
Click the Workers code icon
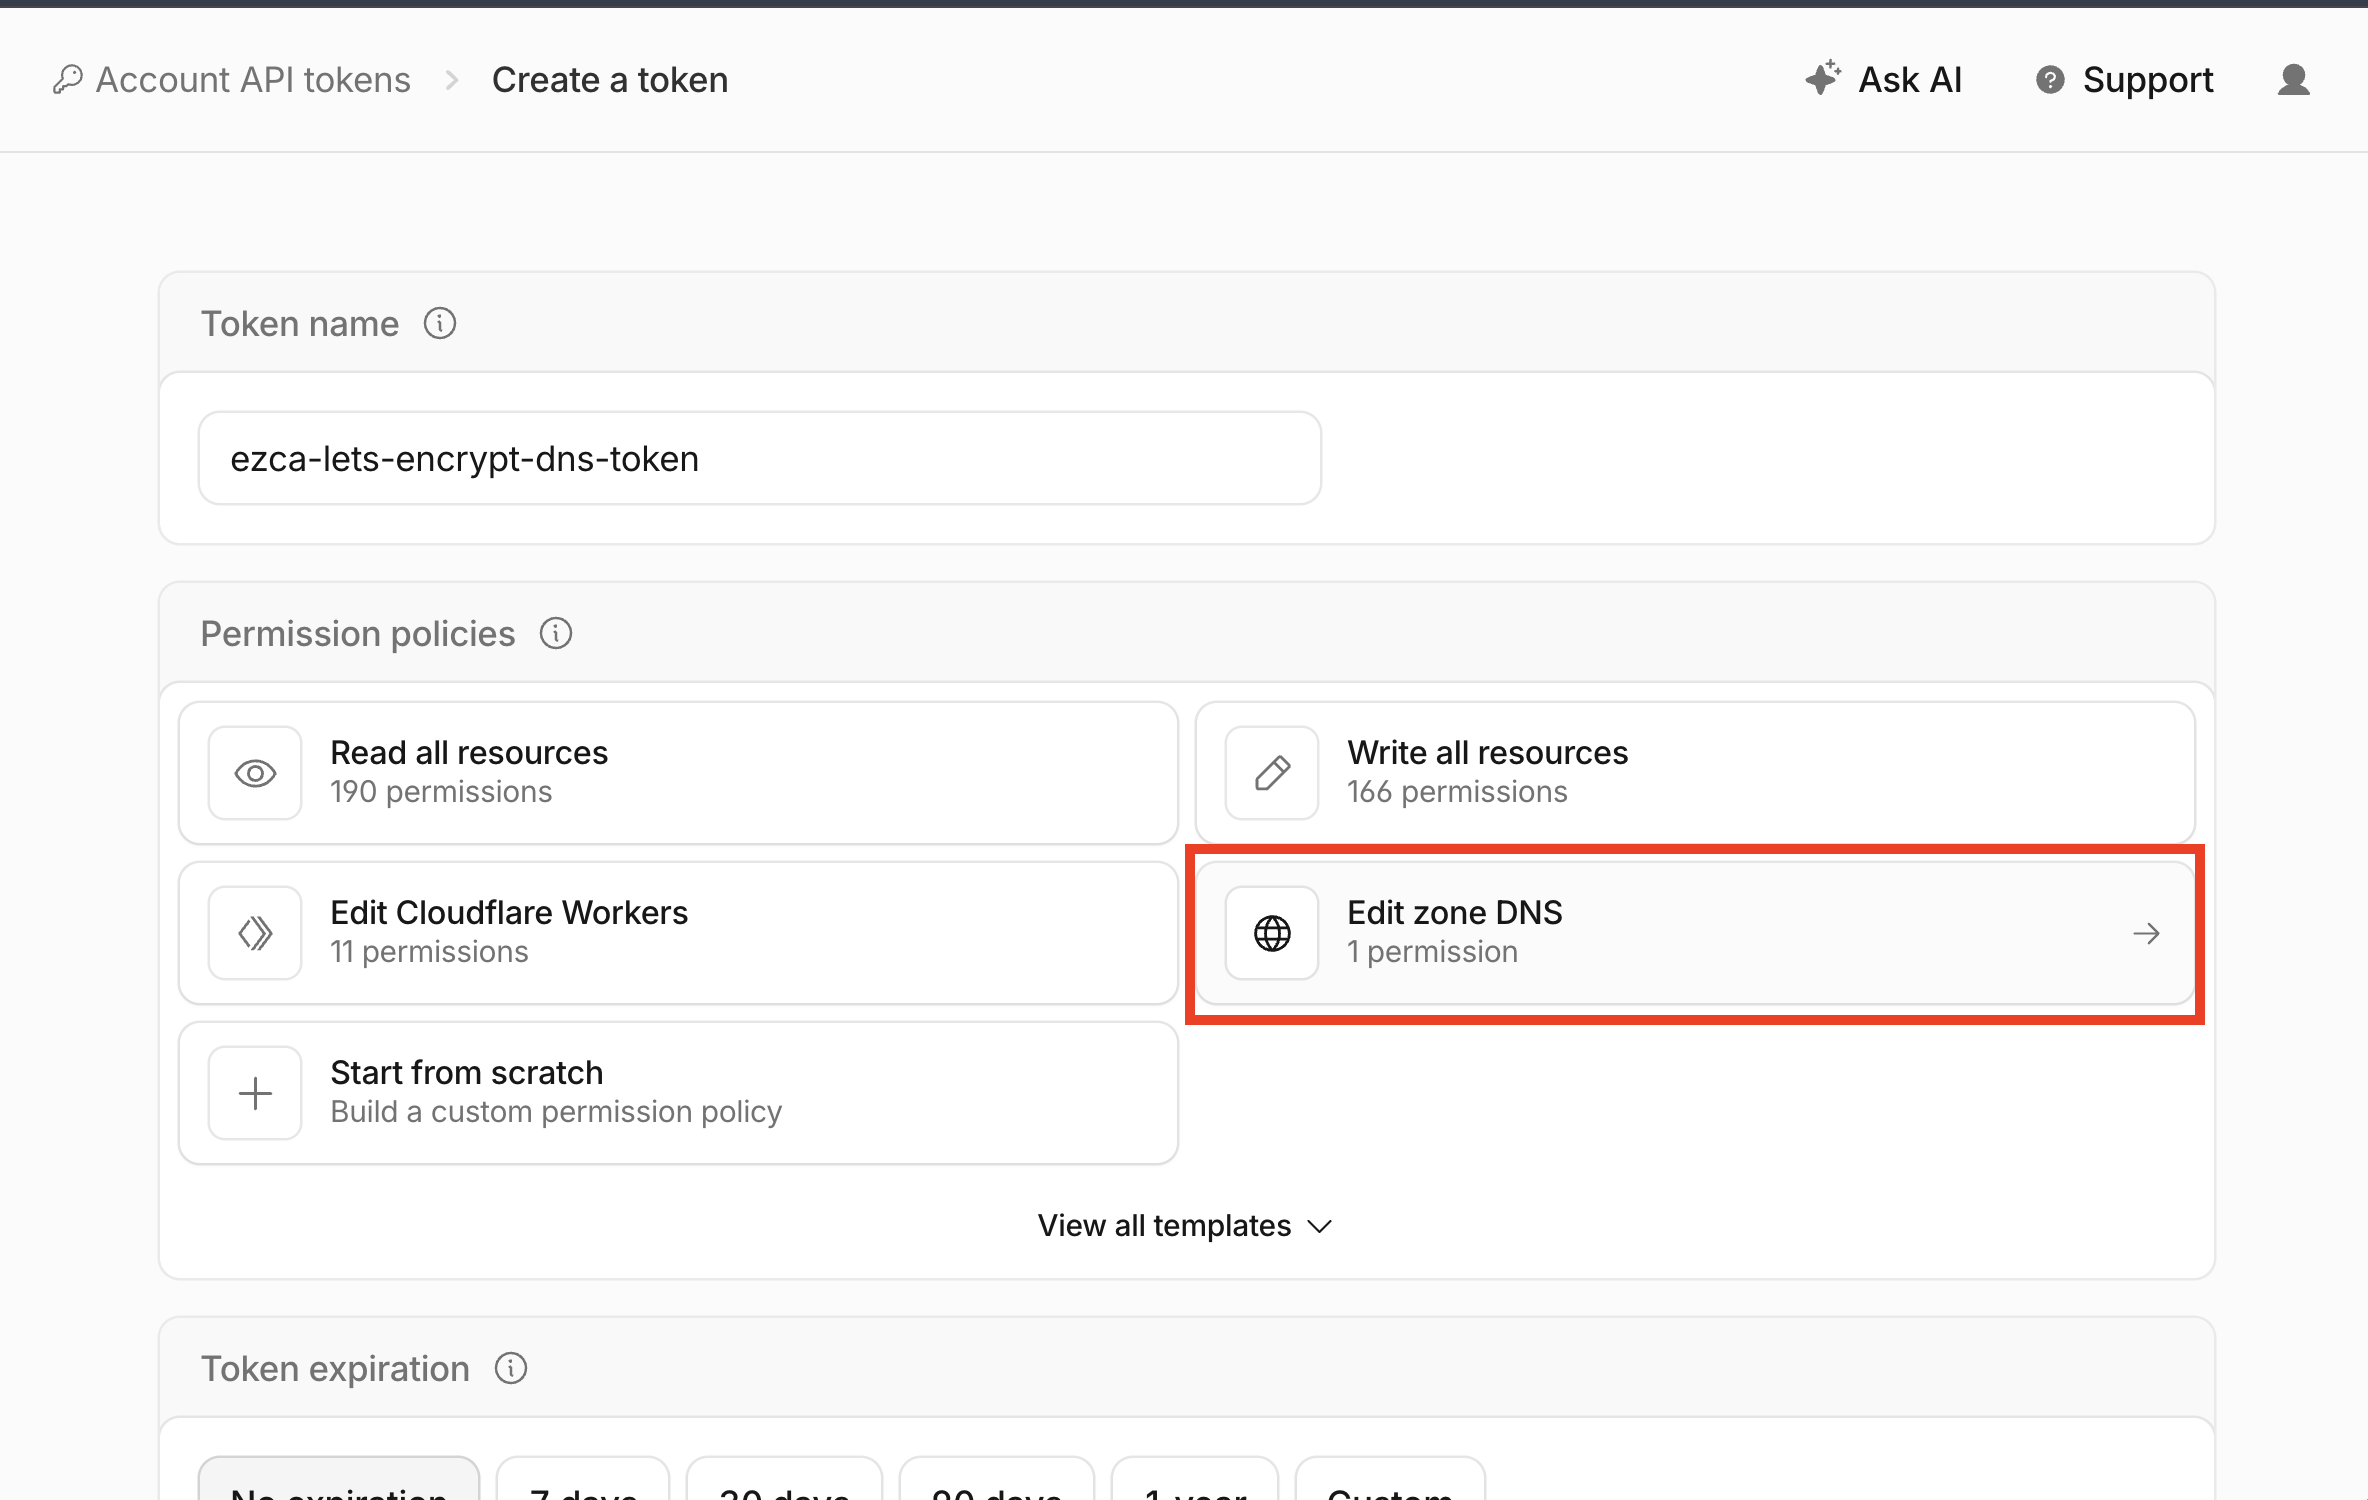255,933
